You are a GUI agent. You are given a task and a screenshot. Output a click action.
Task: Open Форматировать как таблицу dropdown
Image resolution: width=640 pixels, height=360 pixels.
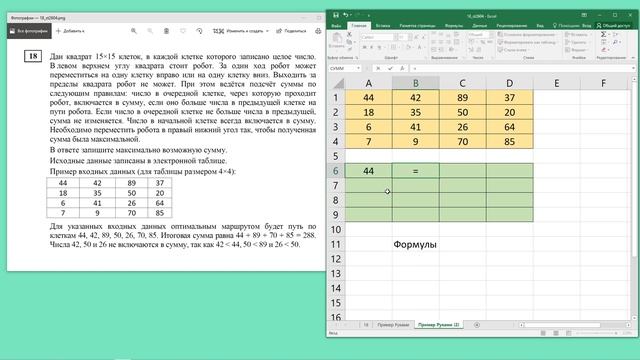[527, 42]
